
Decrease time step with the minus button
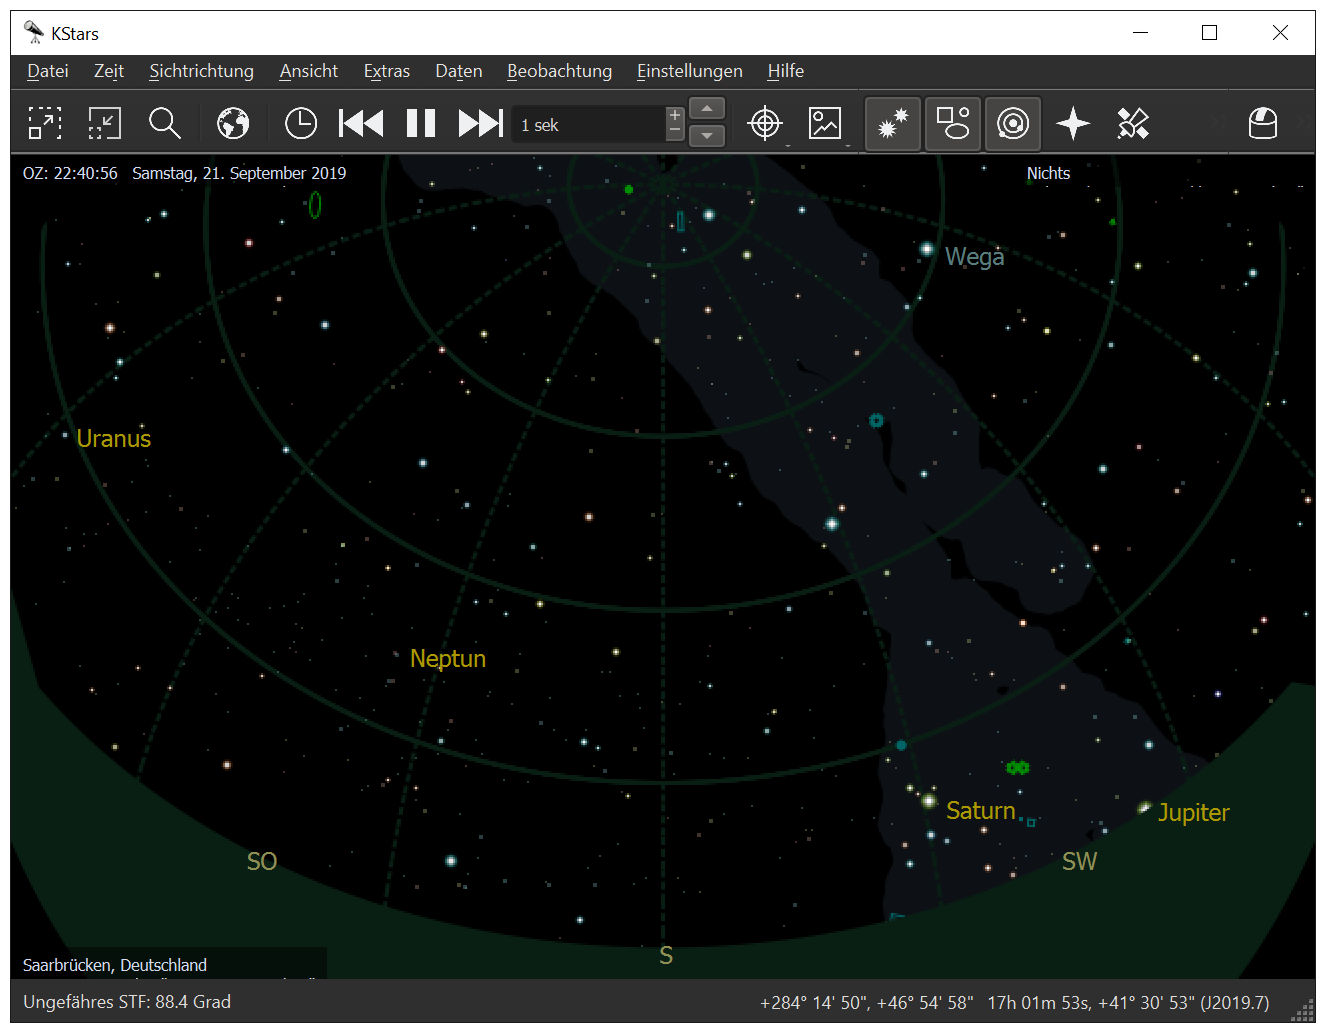[675, 132]
